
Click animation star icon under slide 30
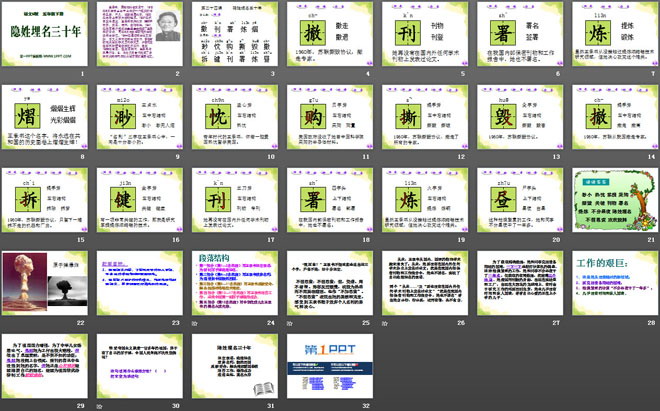pos(99,406)
